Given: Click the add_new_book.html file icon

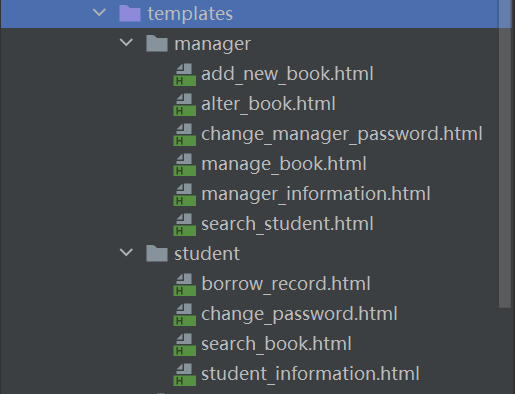Looking at the screenshot, I should click(184, 75).
